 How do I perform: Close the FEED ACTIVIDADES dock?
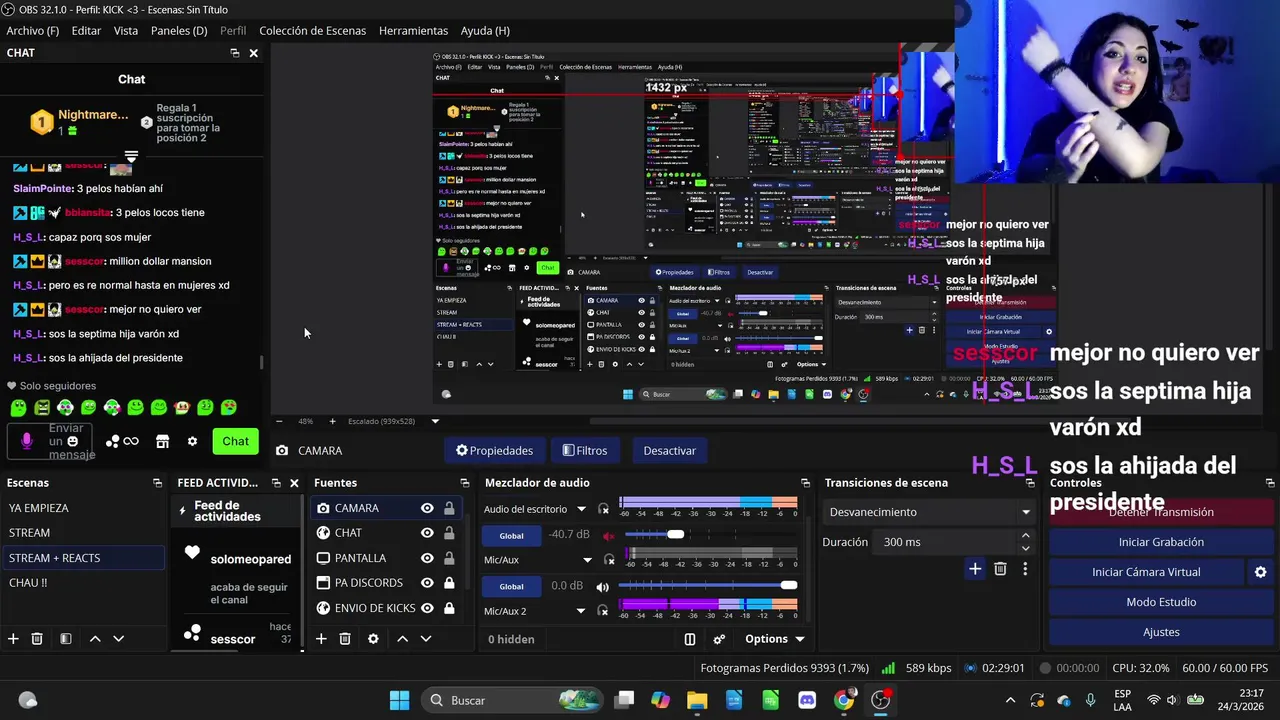click(294, 483)
